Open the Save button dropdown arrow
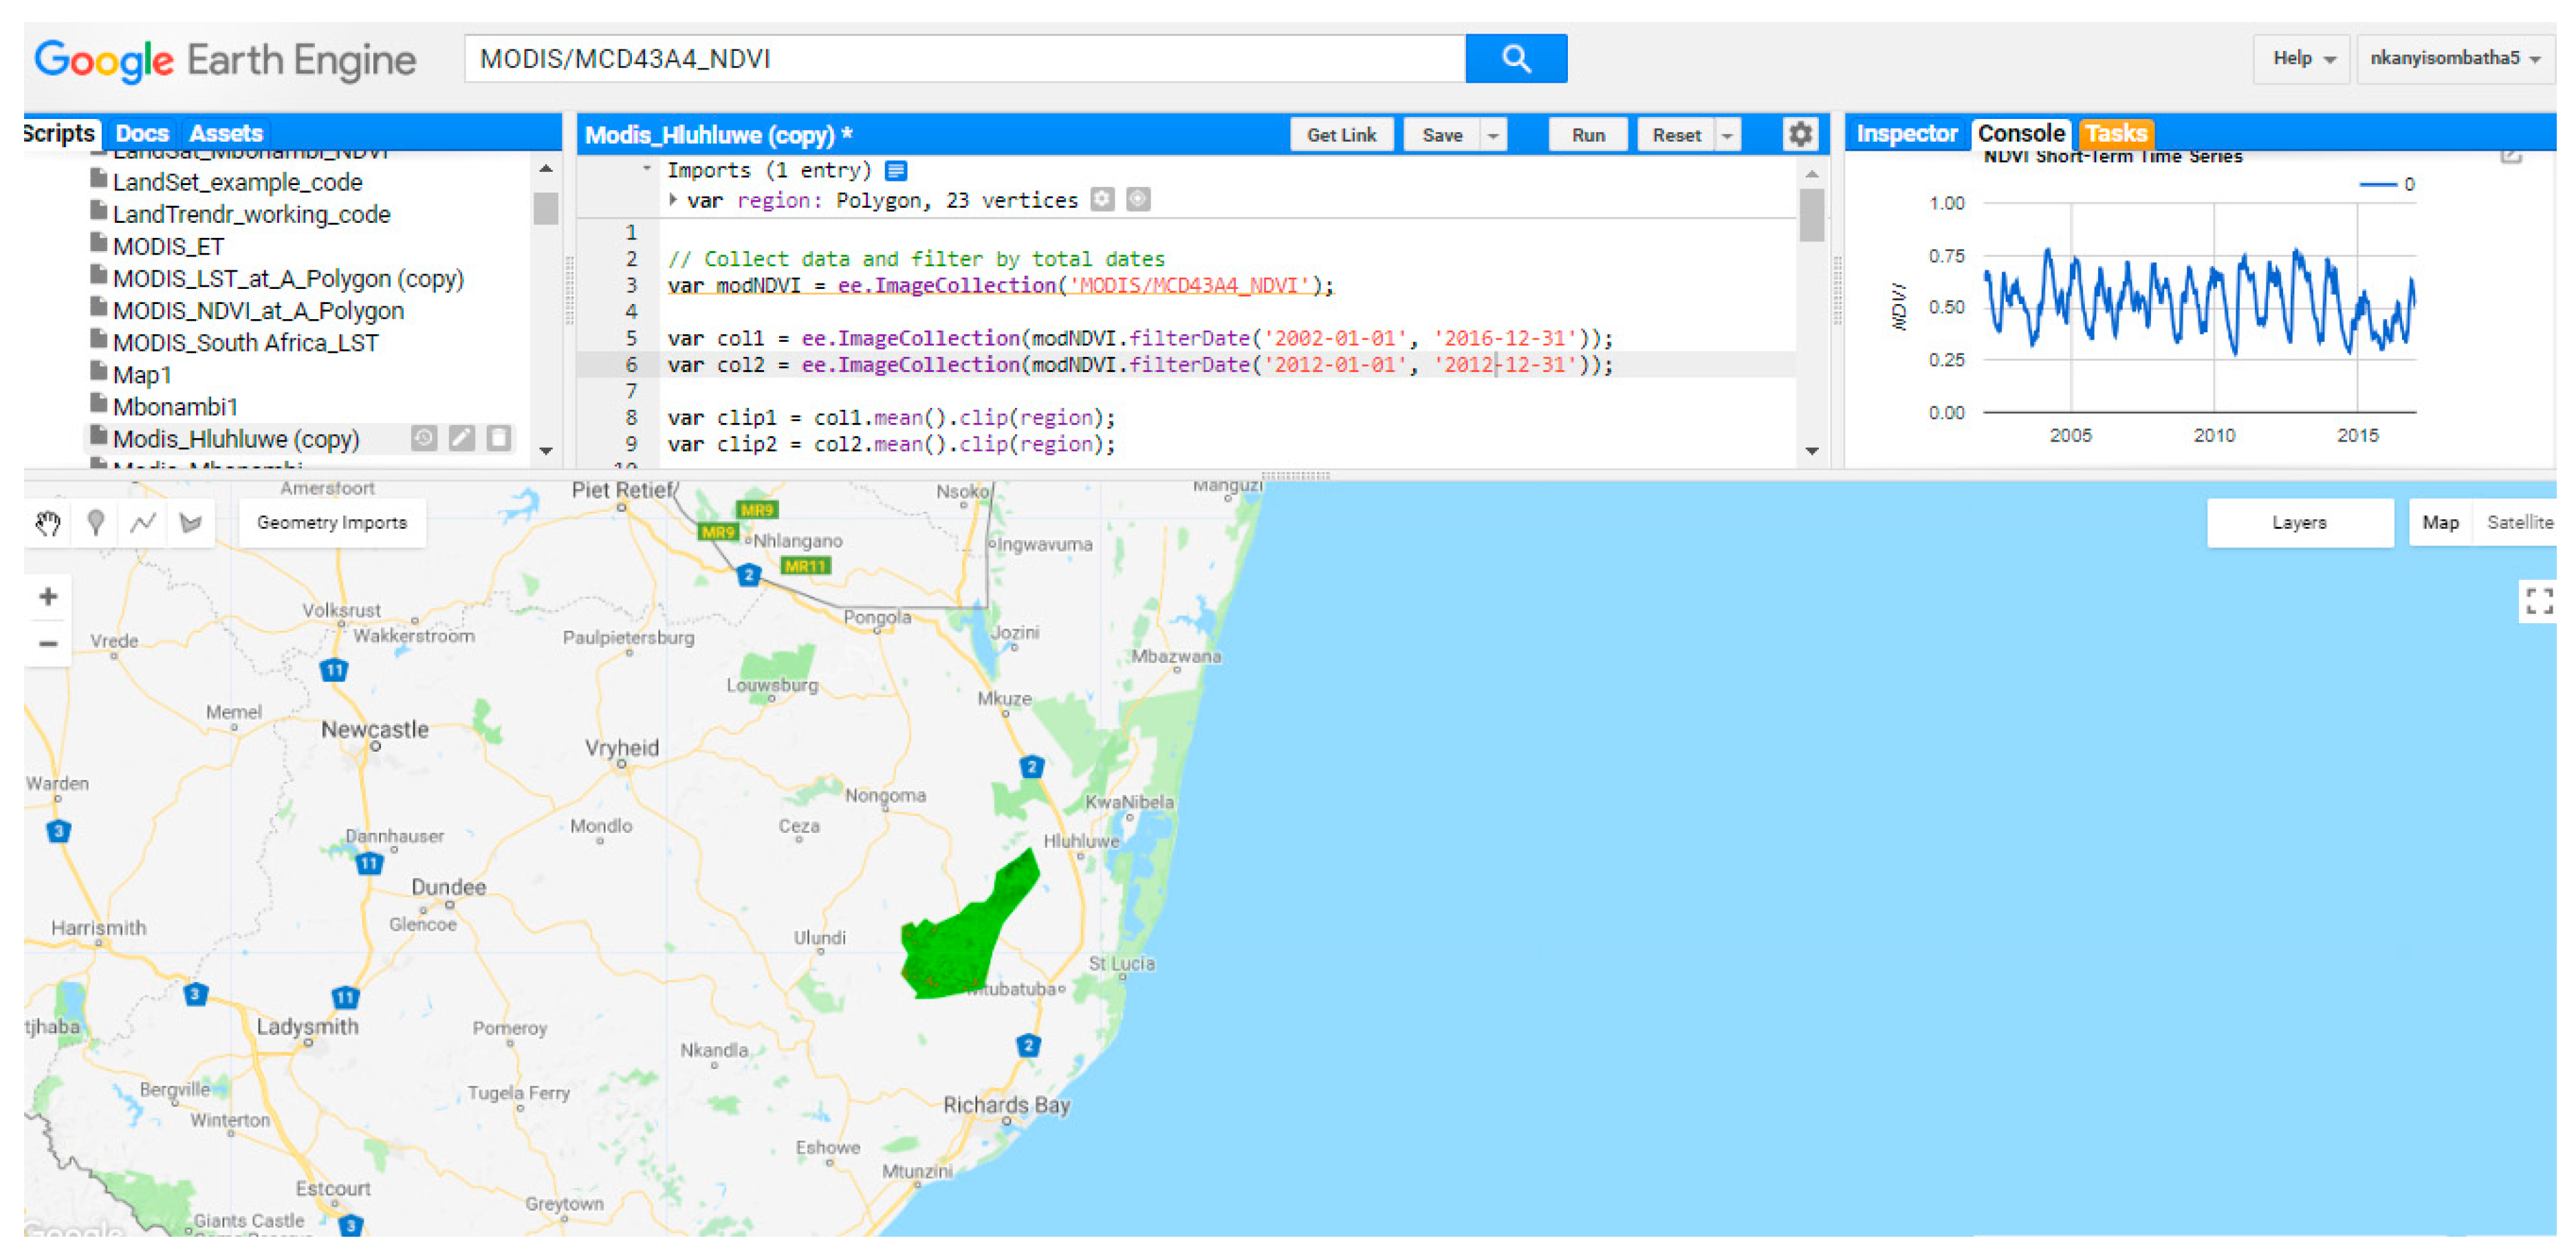This screenshot has height=1256, width=2576. click(1493, 135)
